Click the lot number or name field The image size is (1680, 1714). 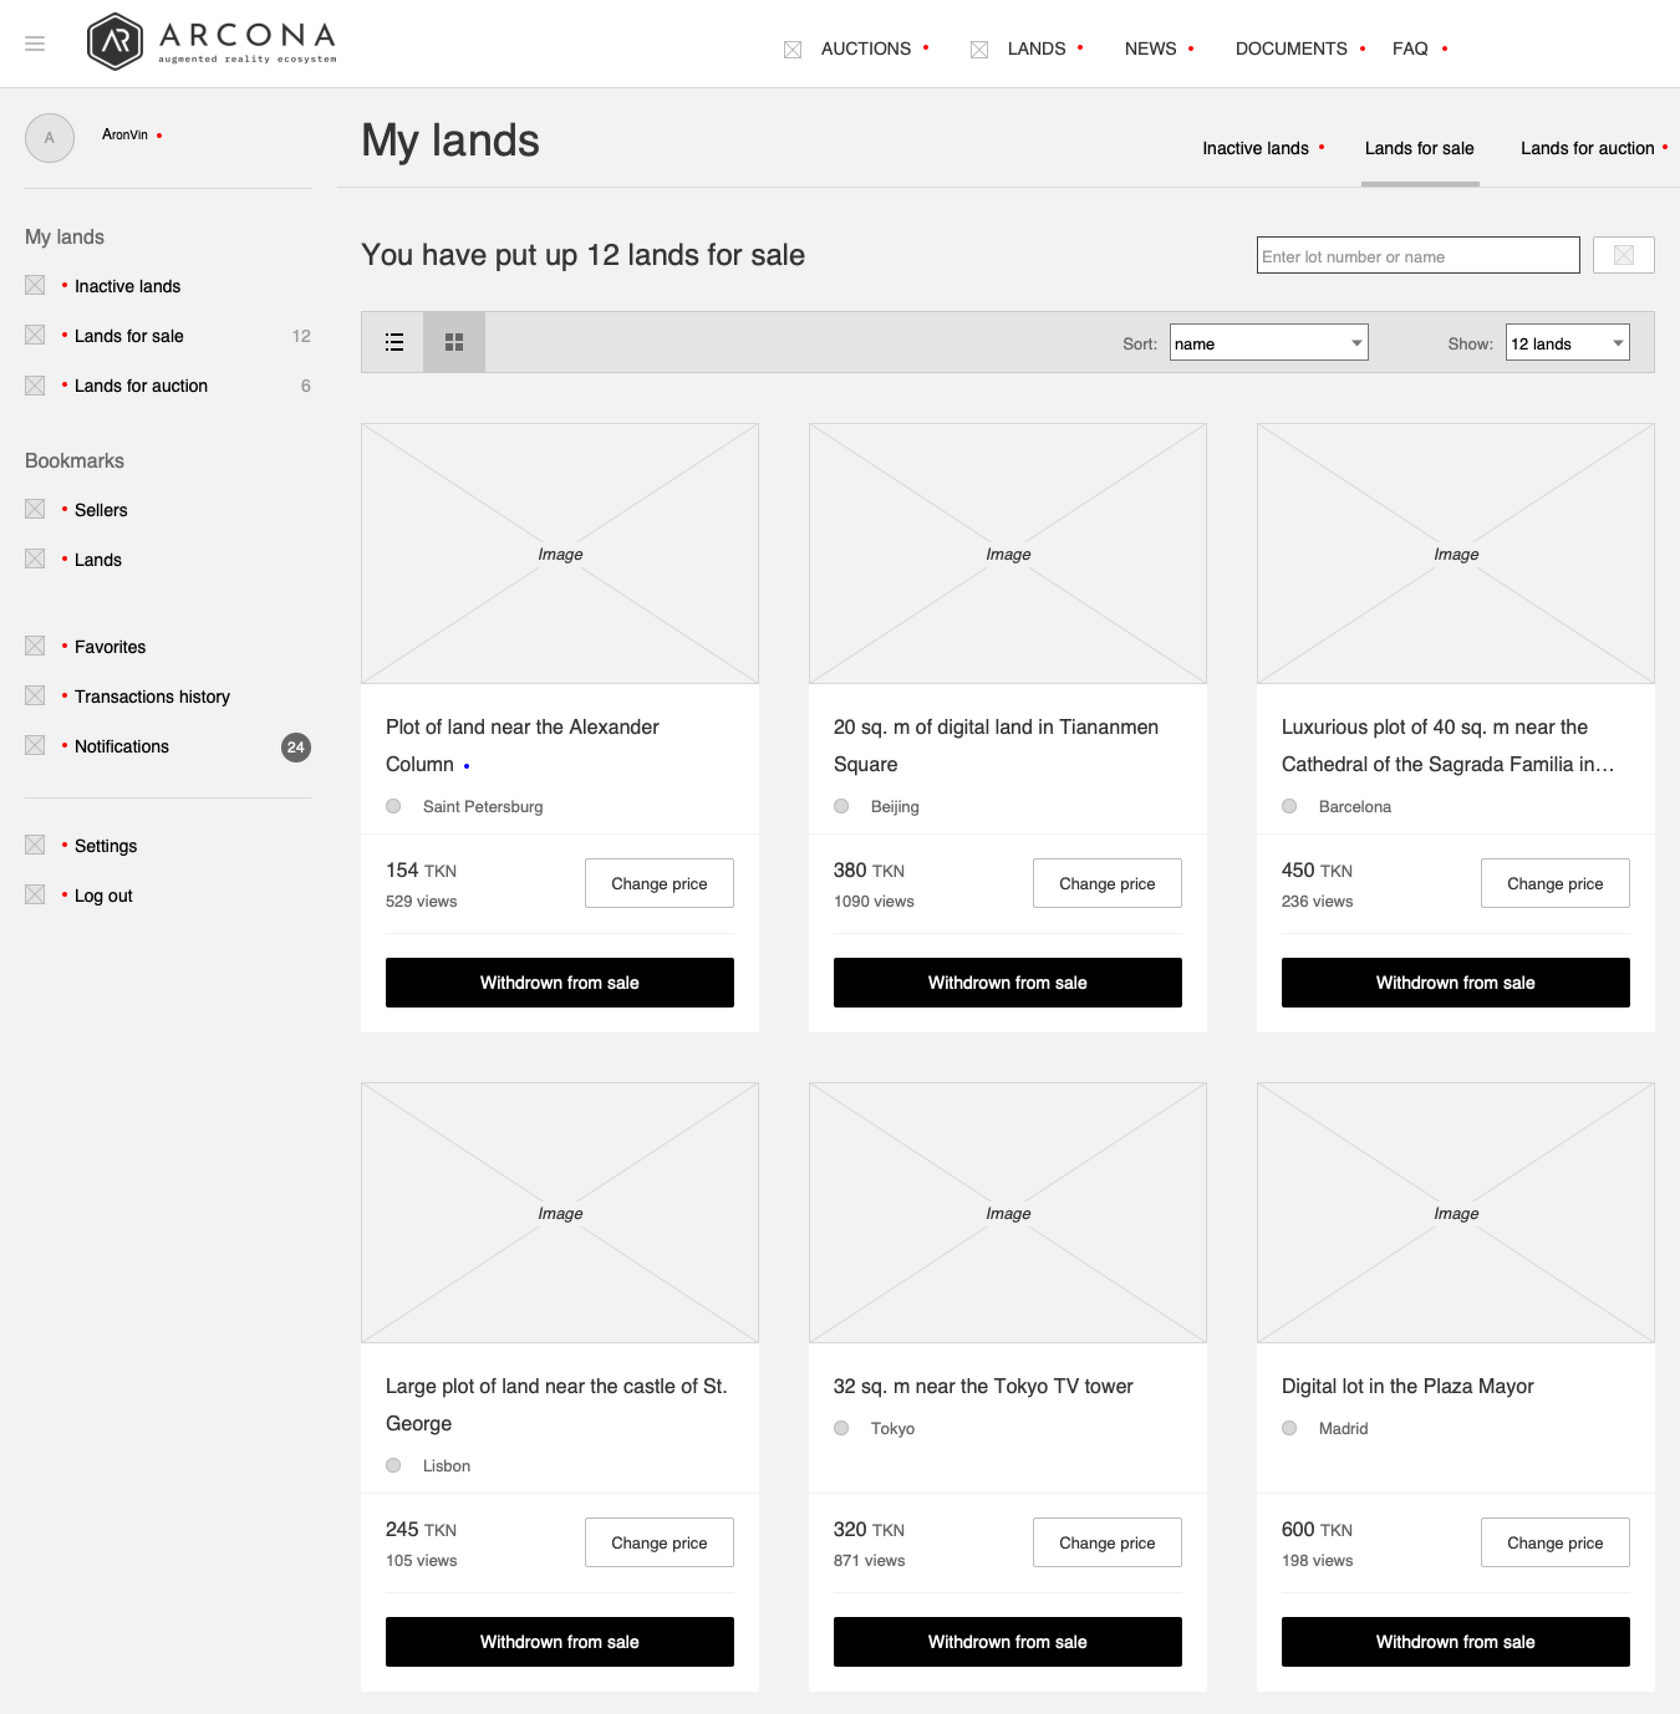(1416, 256)
